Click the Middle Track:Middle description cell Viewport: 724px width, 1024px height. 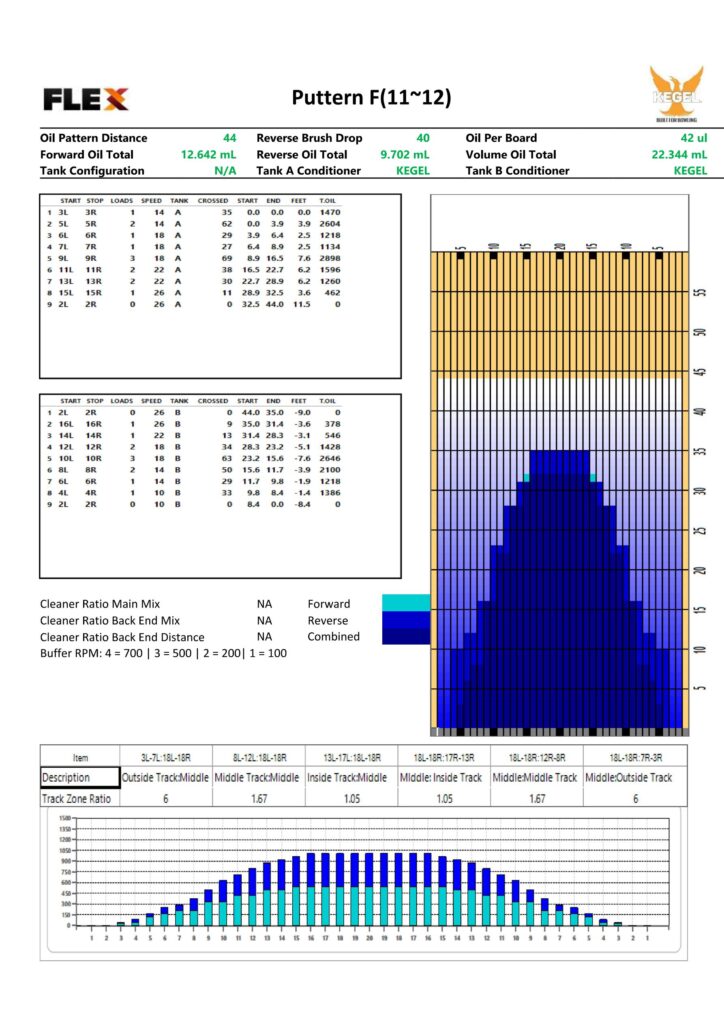coord(257,777)
